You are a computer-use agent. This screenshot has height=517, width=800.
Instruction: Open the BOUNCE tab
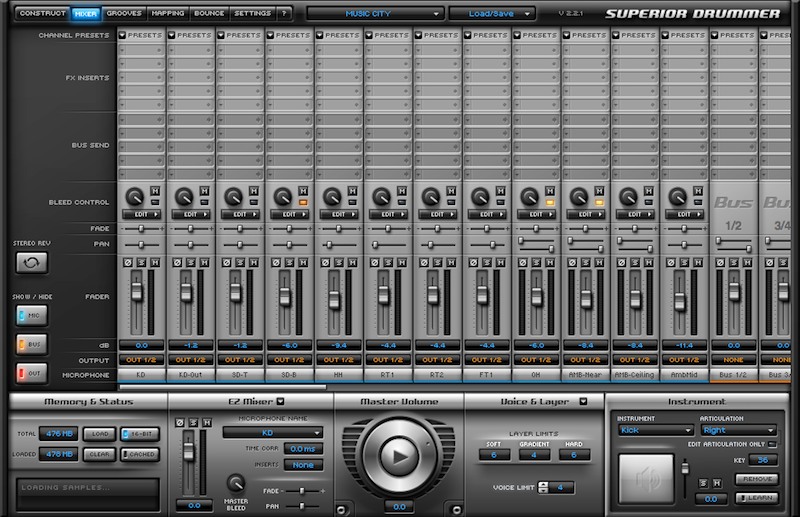point(209,13)
